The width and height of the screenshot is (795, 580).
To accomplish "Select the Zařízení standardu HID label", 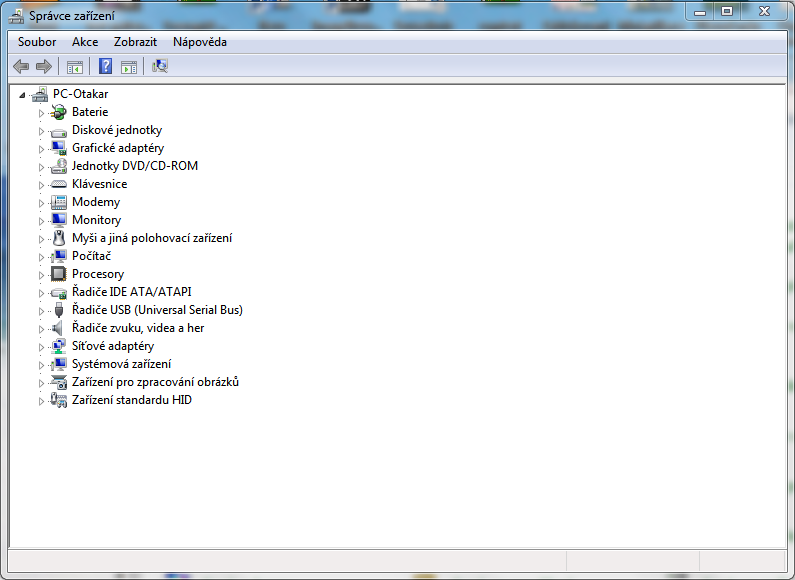I will tap(132, 400).
